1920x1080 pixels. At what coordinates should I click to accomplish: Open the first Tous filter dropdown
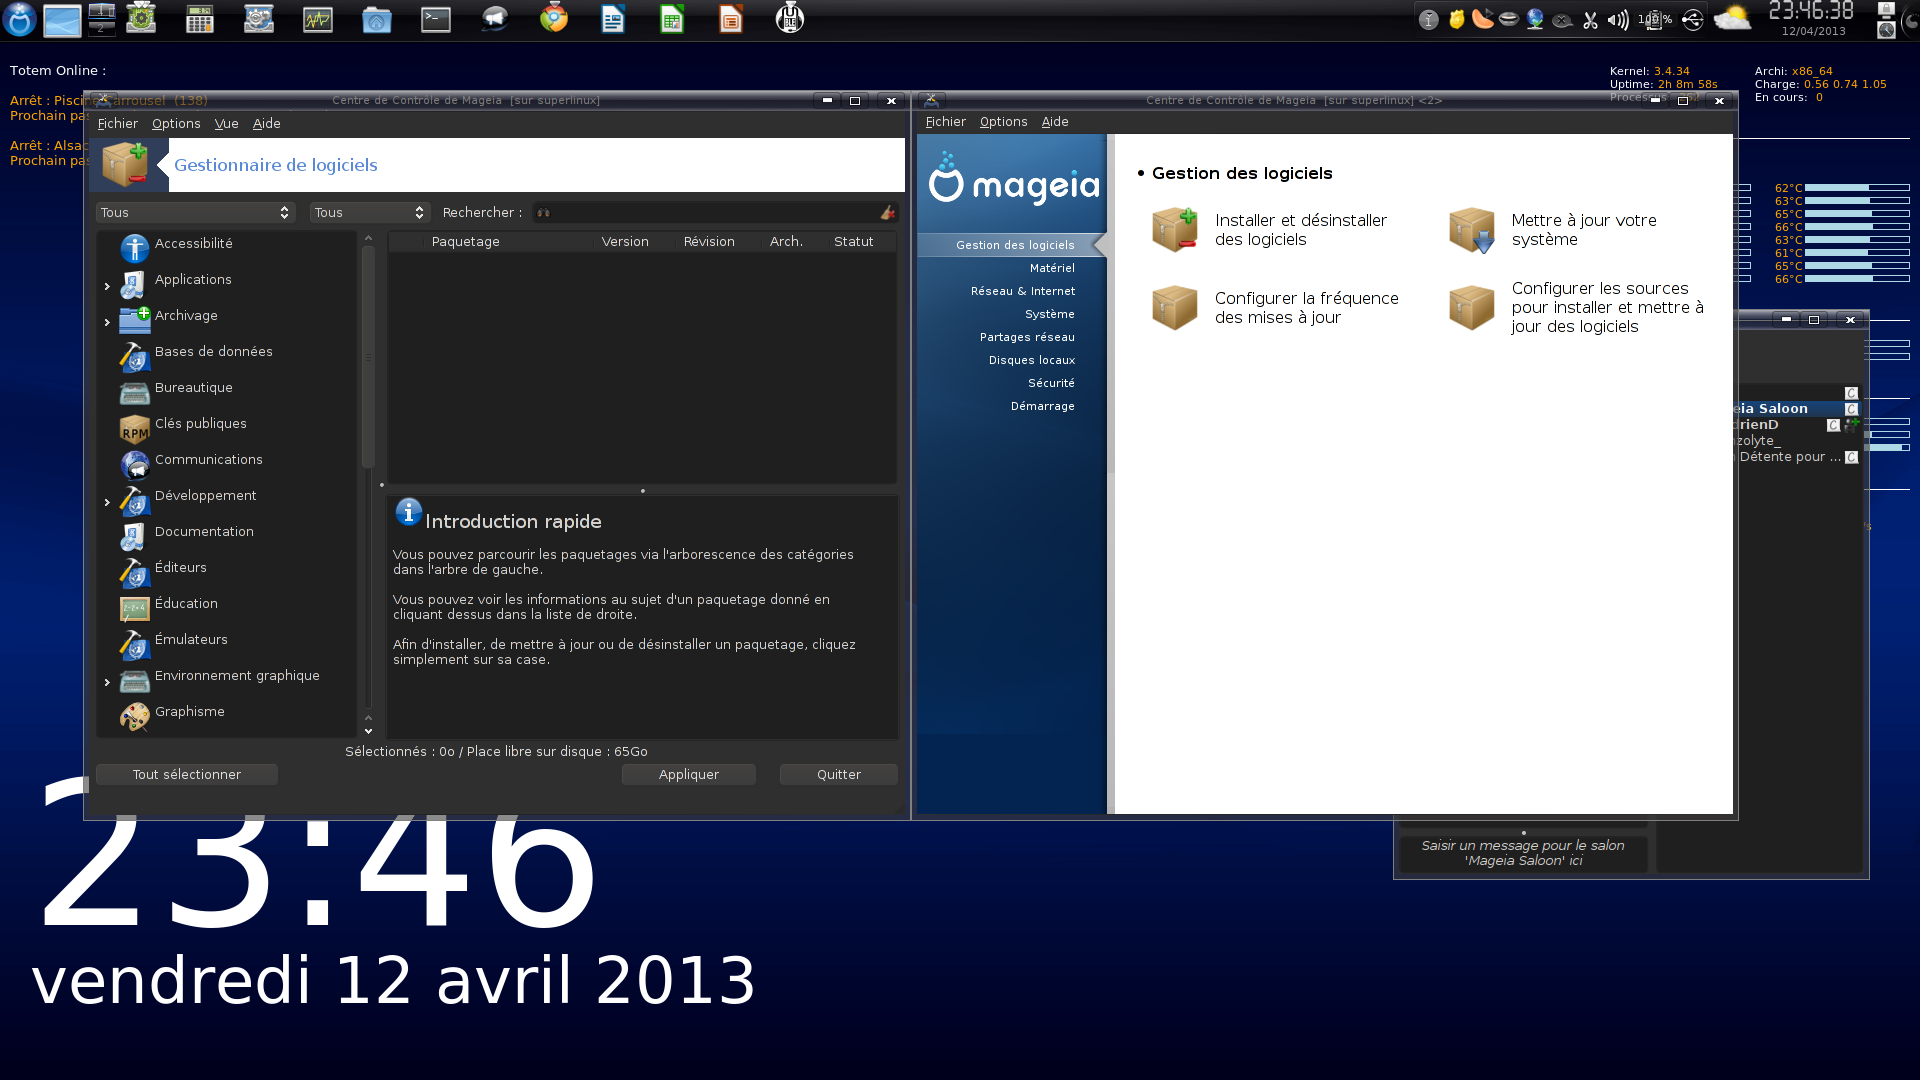tap(195, 213)
